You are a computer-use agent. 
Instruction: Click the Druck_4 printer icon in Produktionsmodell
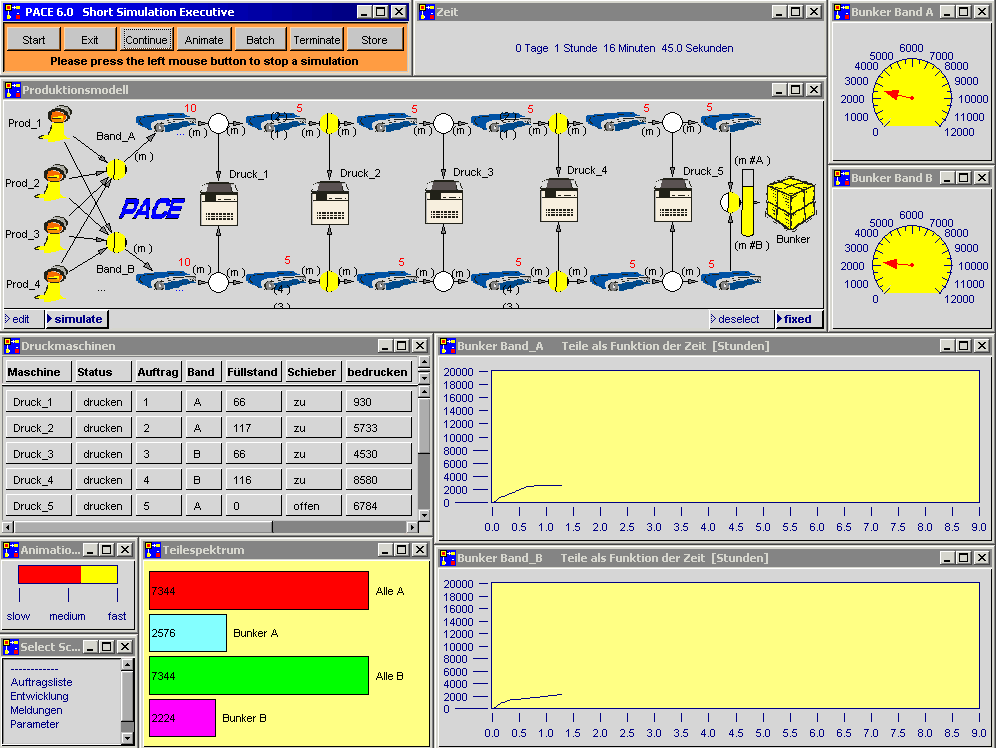[558, 200]
